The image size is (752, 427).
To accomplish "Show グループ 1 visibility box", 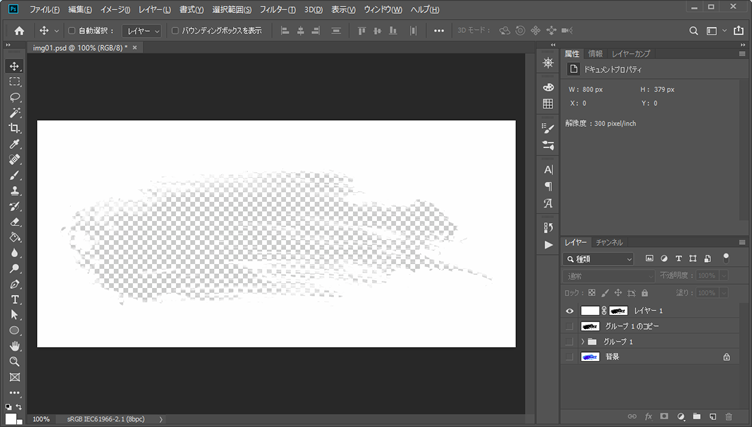I will click(x=569, y=342).
